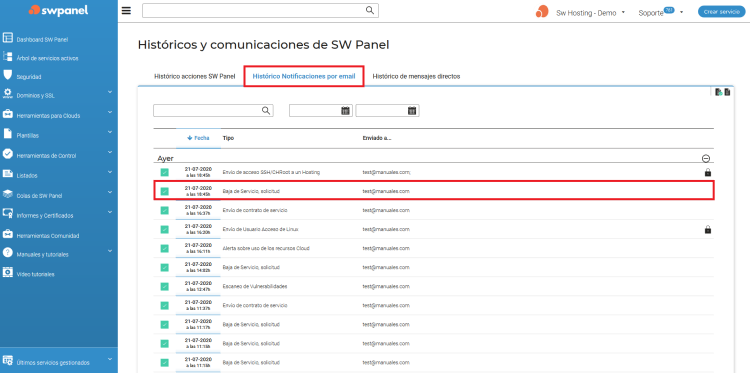Toggle checkbox for Envío de Usuario Acceso Linux
The width and height of the screenshot is (750, 373).
coord(165,230)
